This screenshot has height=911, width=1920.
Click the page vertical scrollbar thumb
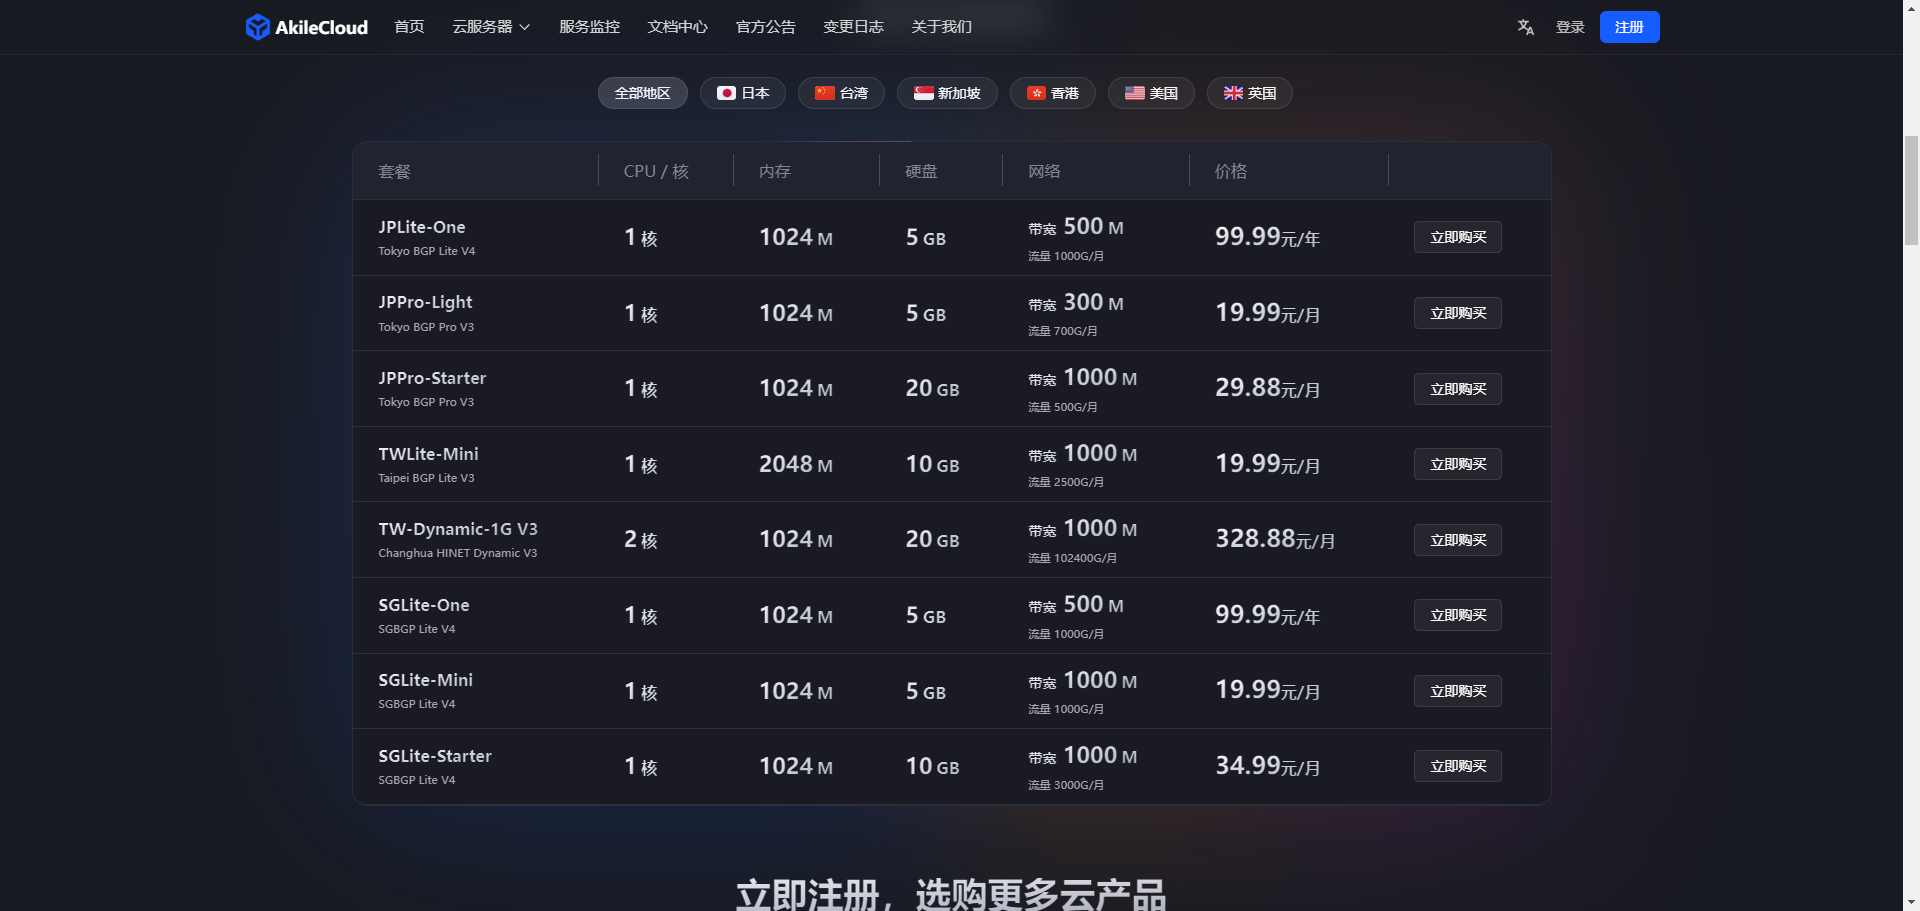1911,190
